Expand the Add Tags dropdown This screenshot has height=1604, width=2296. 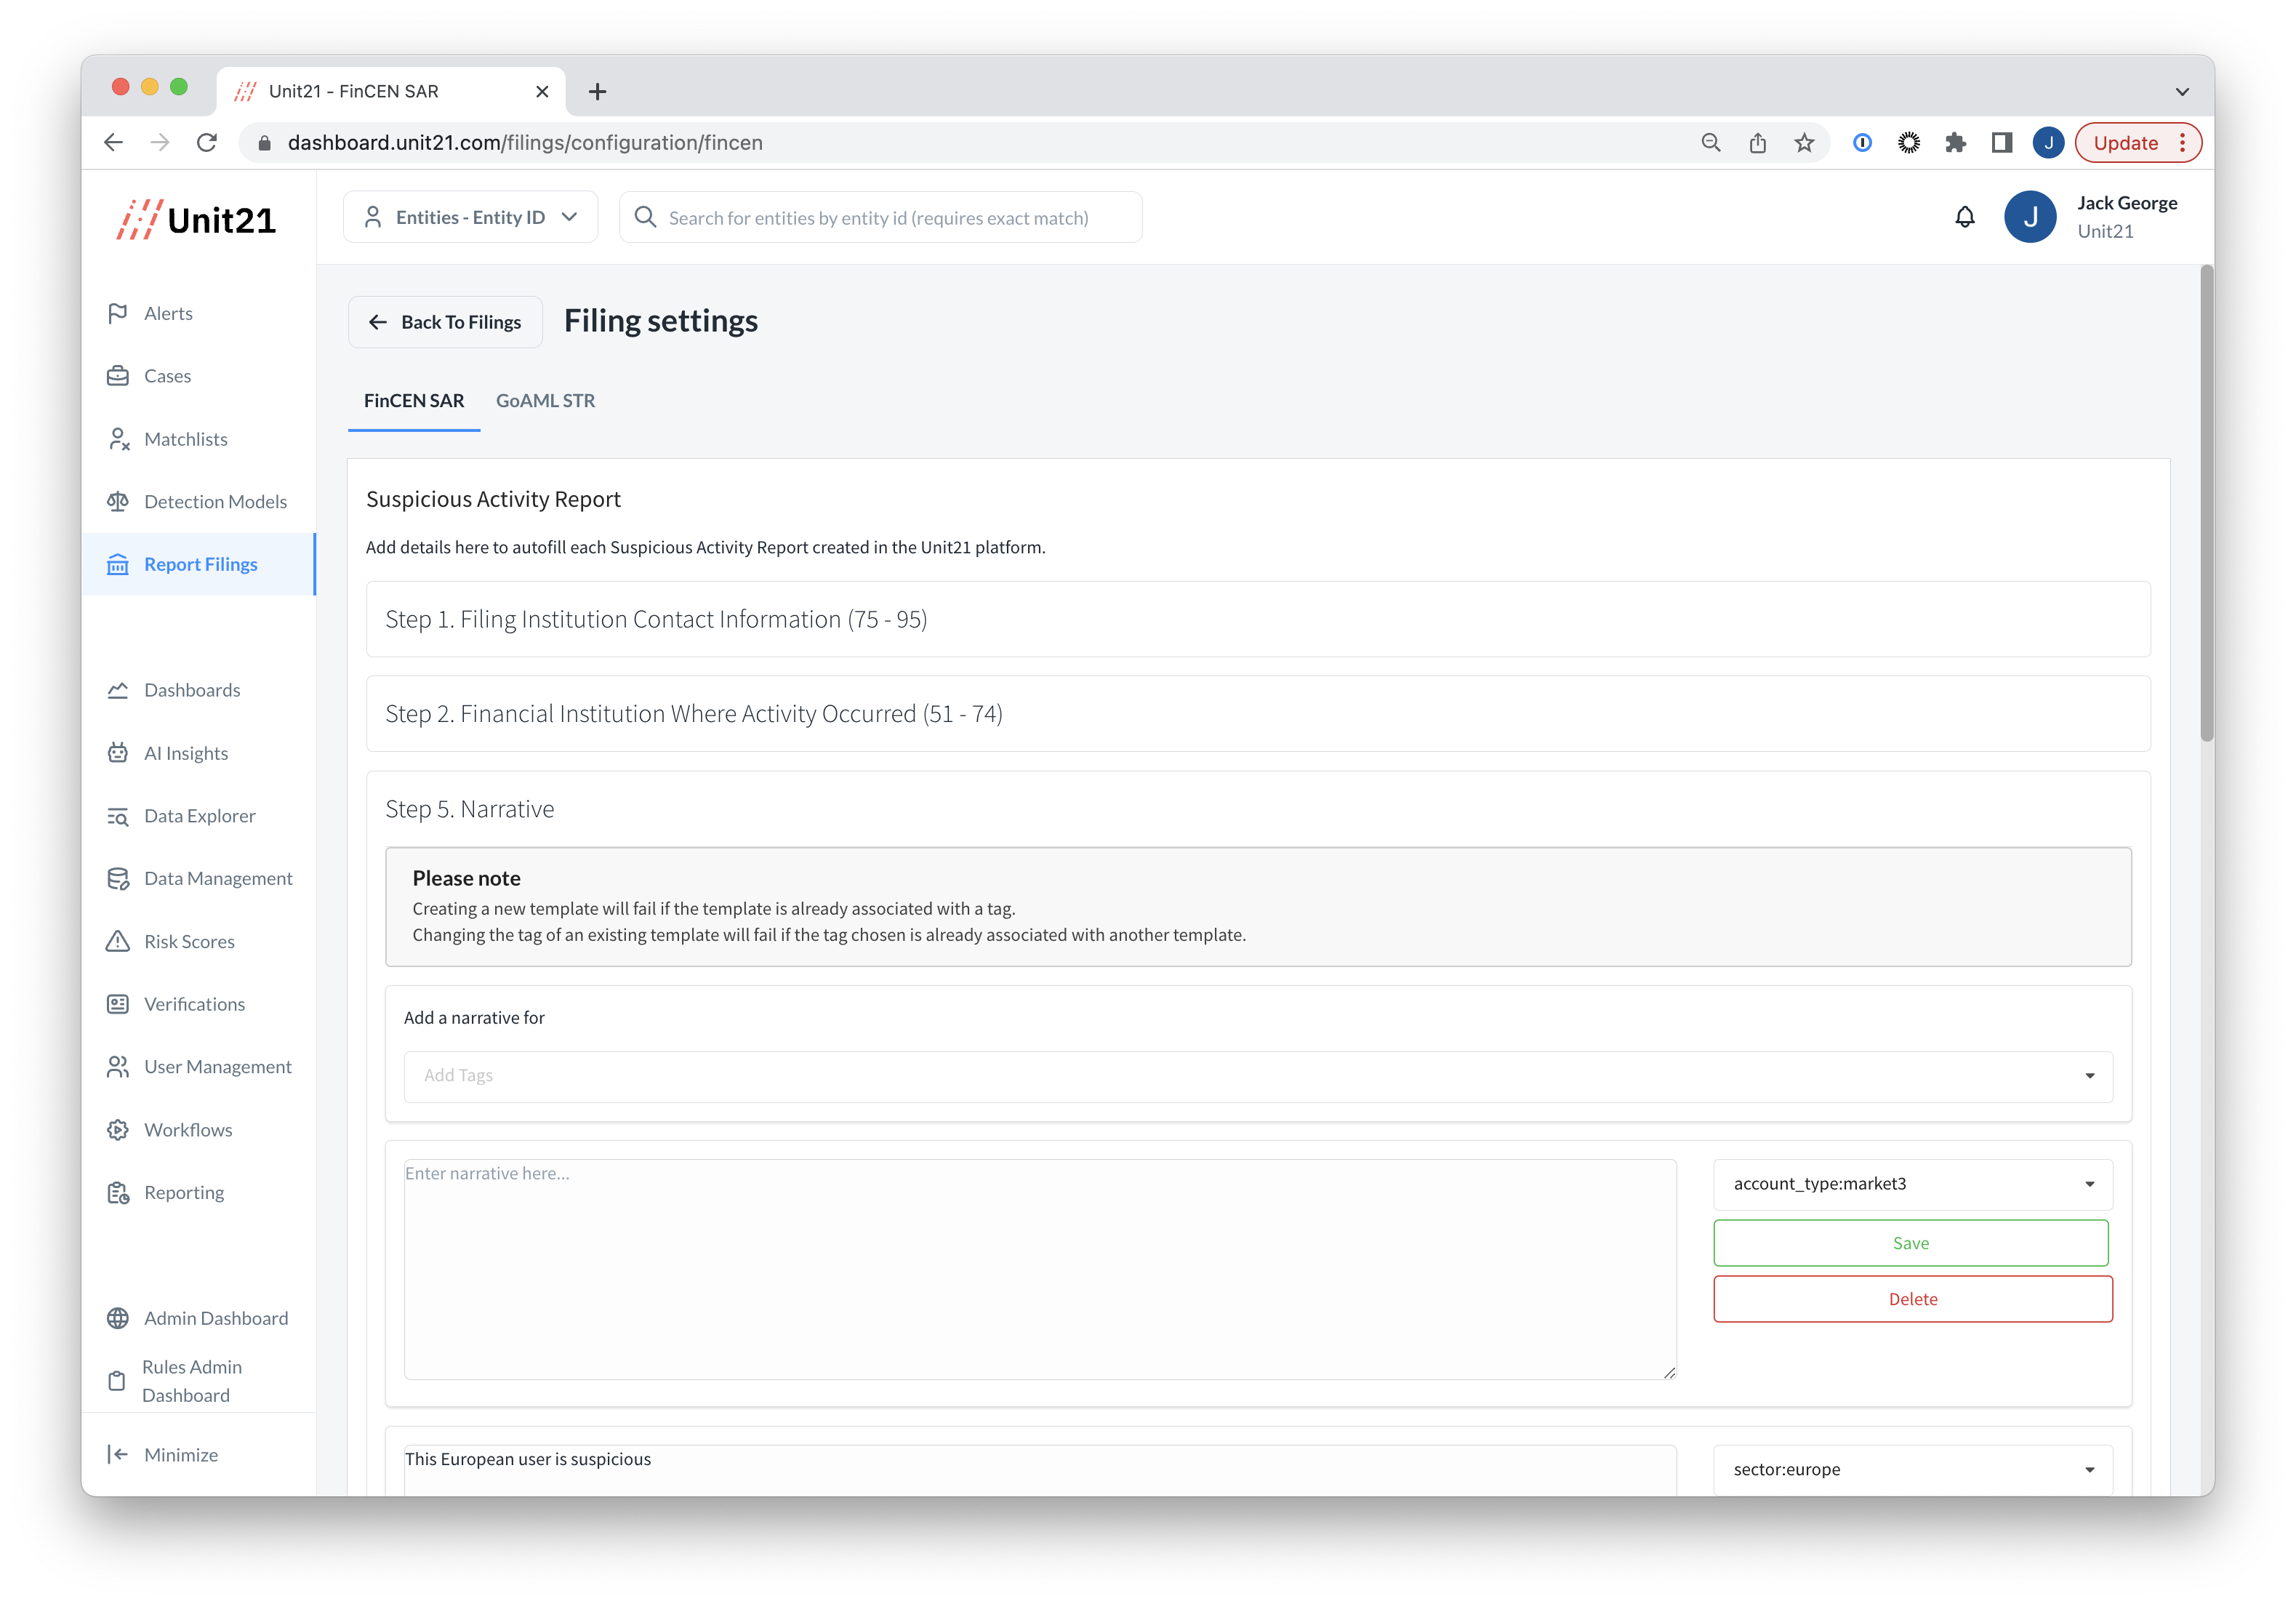[1257, 1076]
